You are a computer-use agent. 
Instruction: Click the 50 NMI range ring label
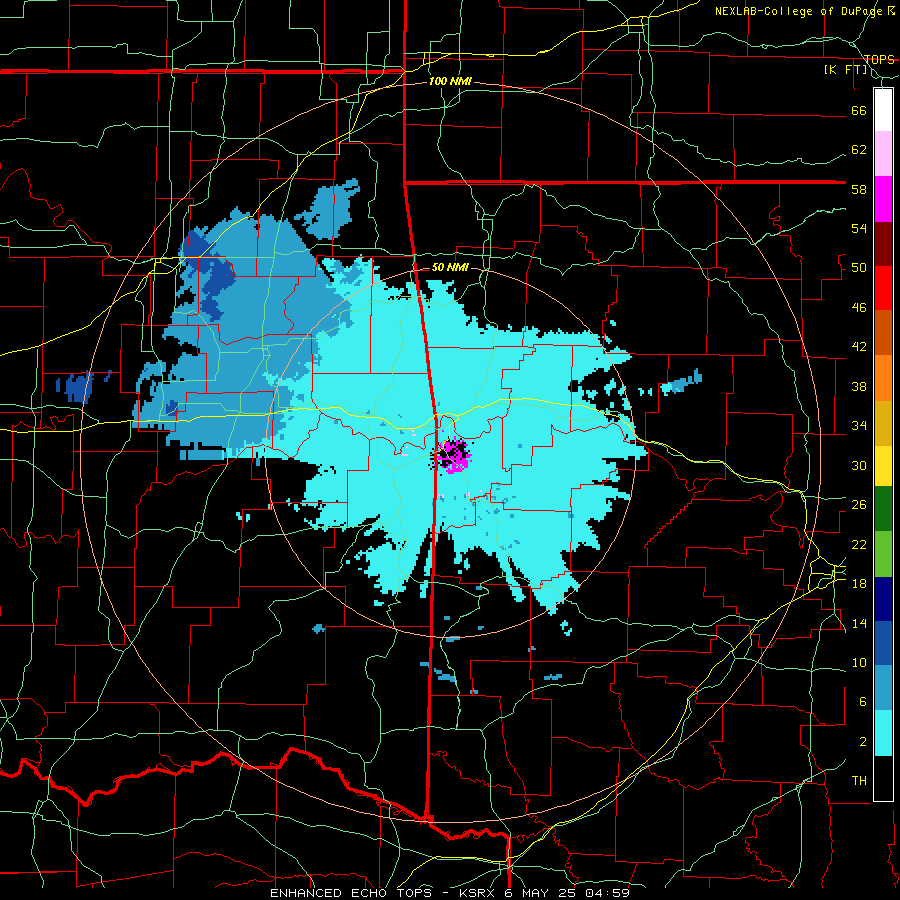[450, 267]
